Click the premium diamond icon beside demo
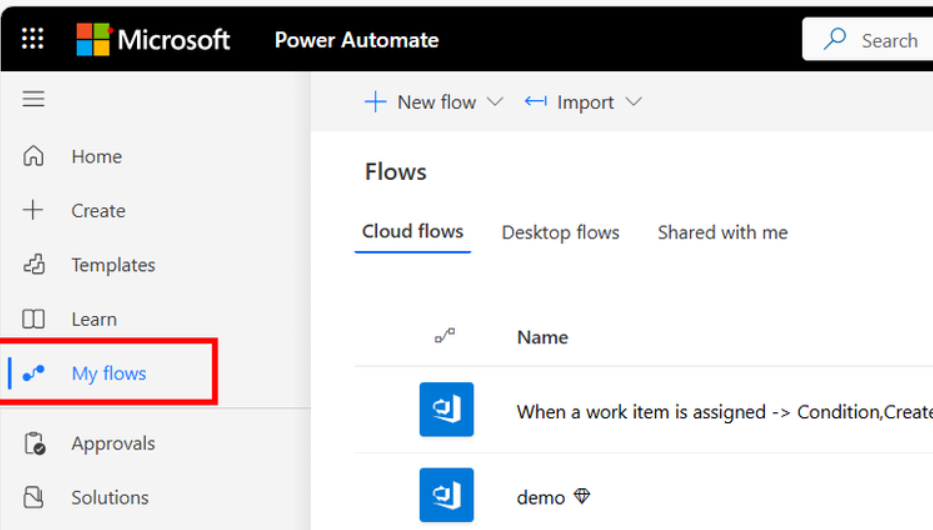Screen dimensions: 933x530 [582, 495]
